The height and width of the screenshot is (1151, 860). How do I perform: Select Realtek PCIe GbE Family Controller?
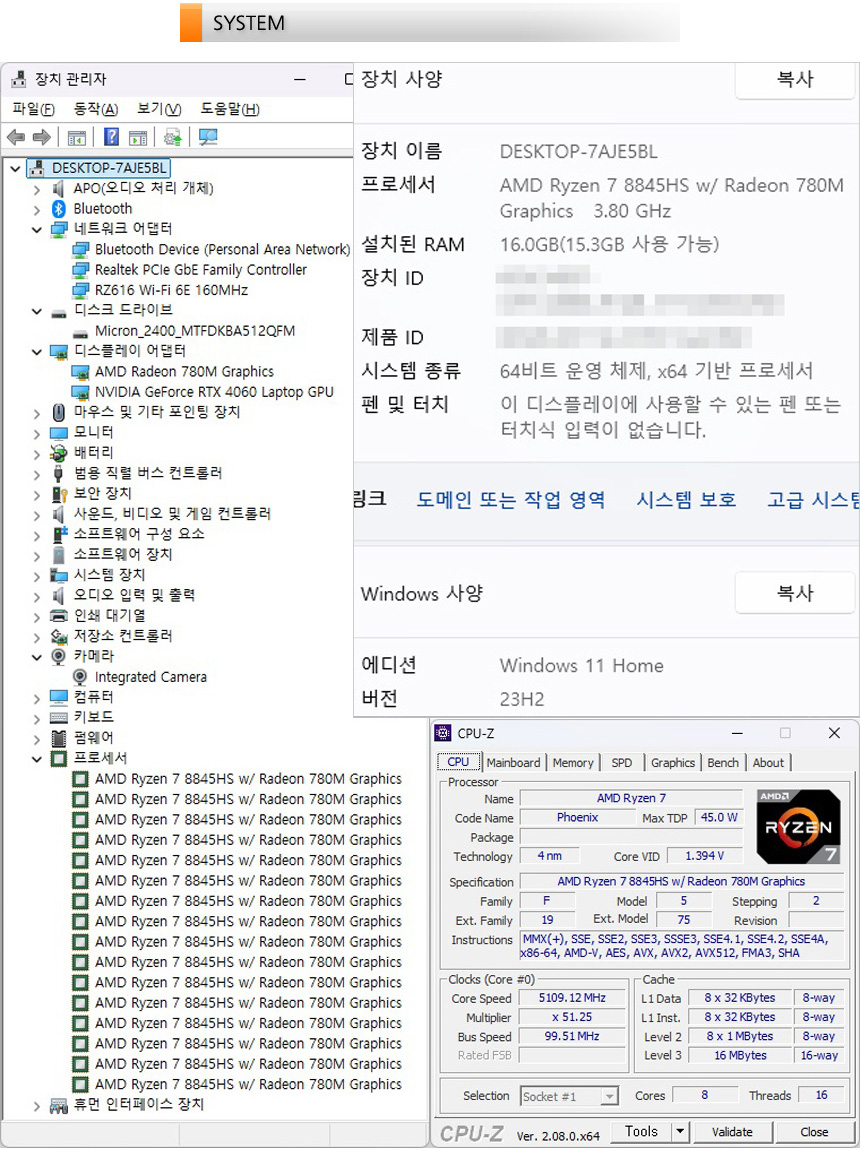coord(201,269)
